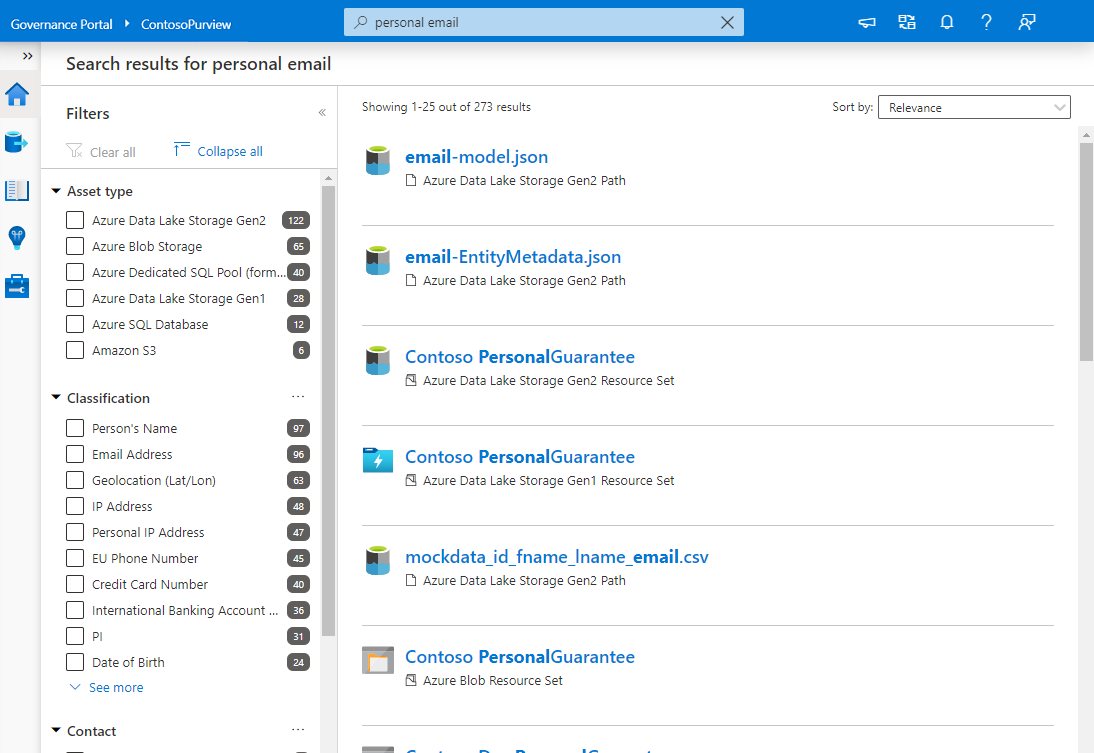1094x753 pixels.
Task: Check the Azure Blob Storage filter
Action: tap(74, 246)
